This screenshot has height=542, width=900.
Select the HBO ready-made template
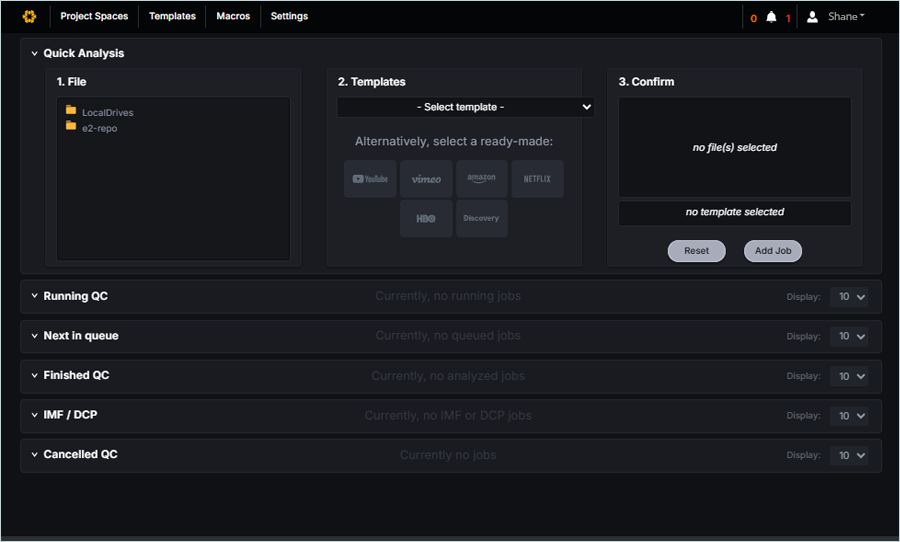(x=426, y=218)
